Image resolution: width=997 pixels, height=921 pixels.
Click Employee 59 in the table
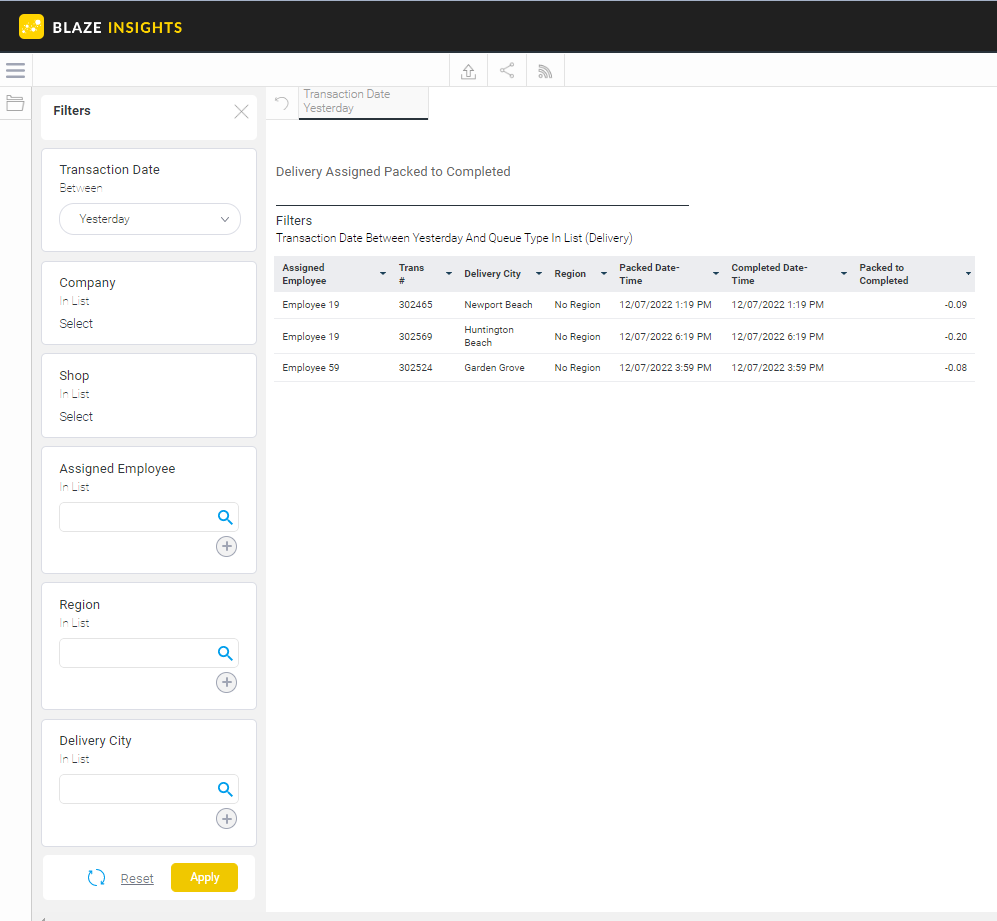click(x=311, y=368)
